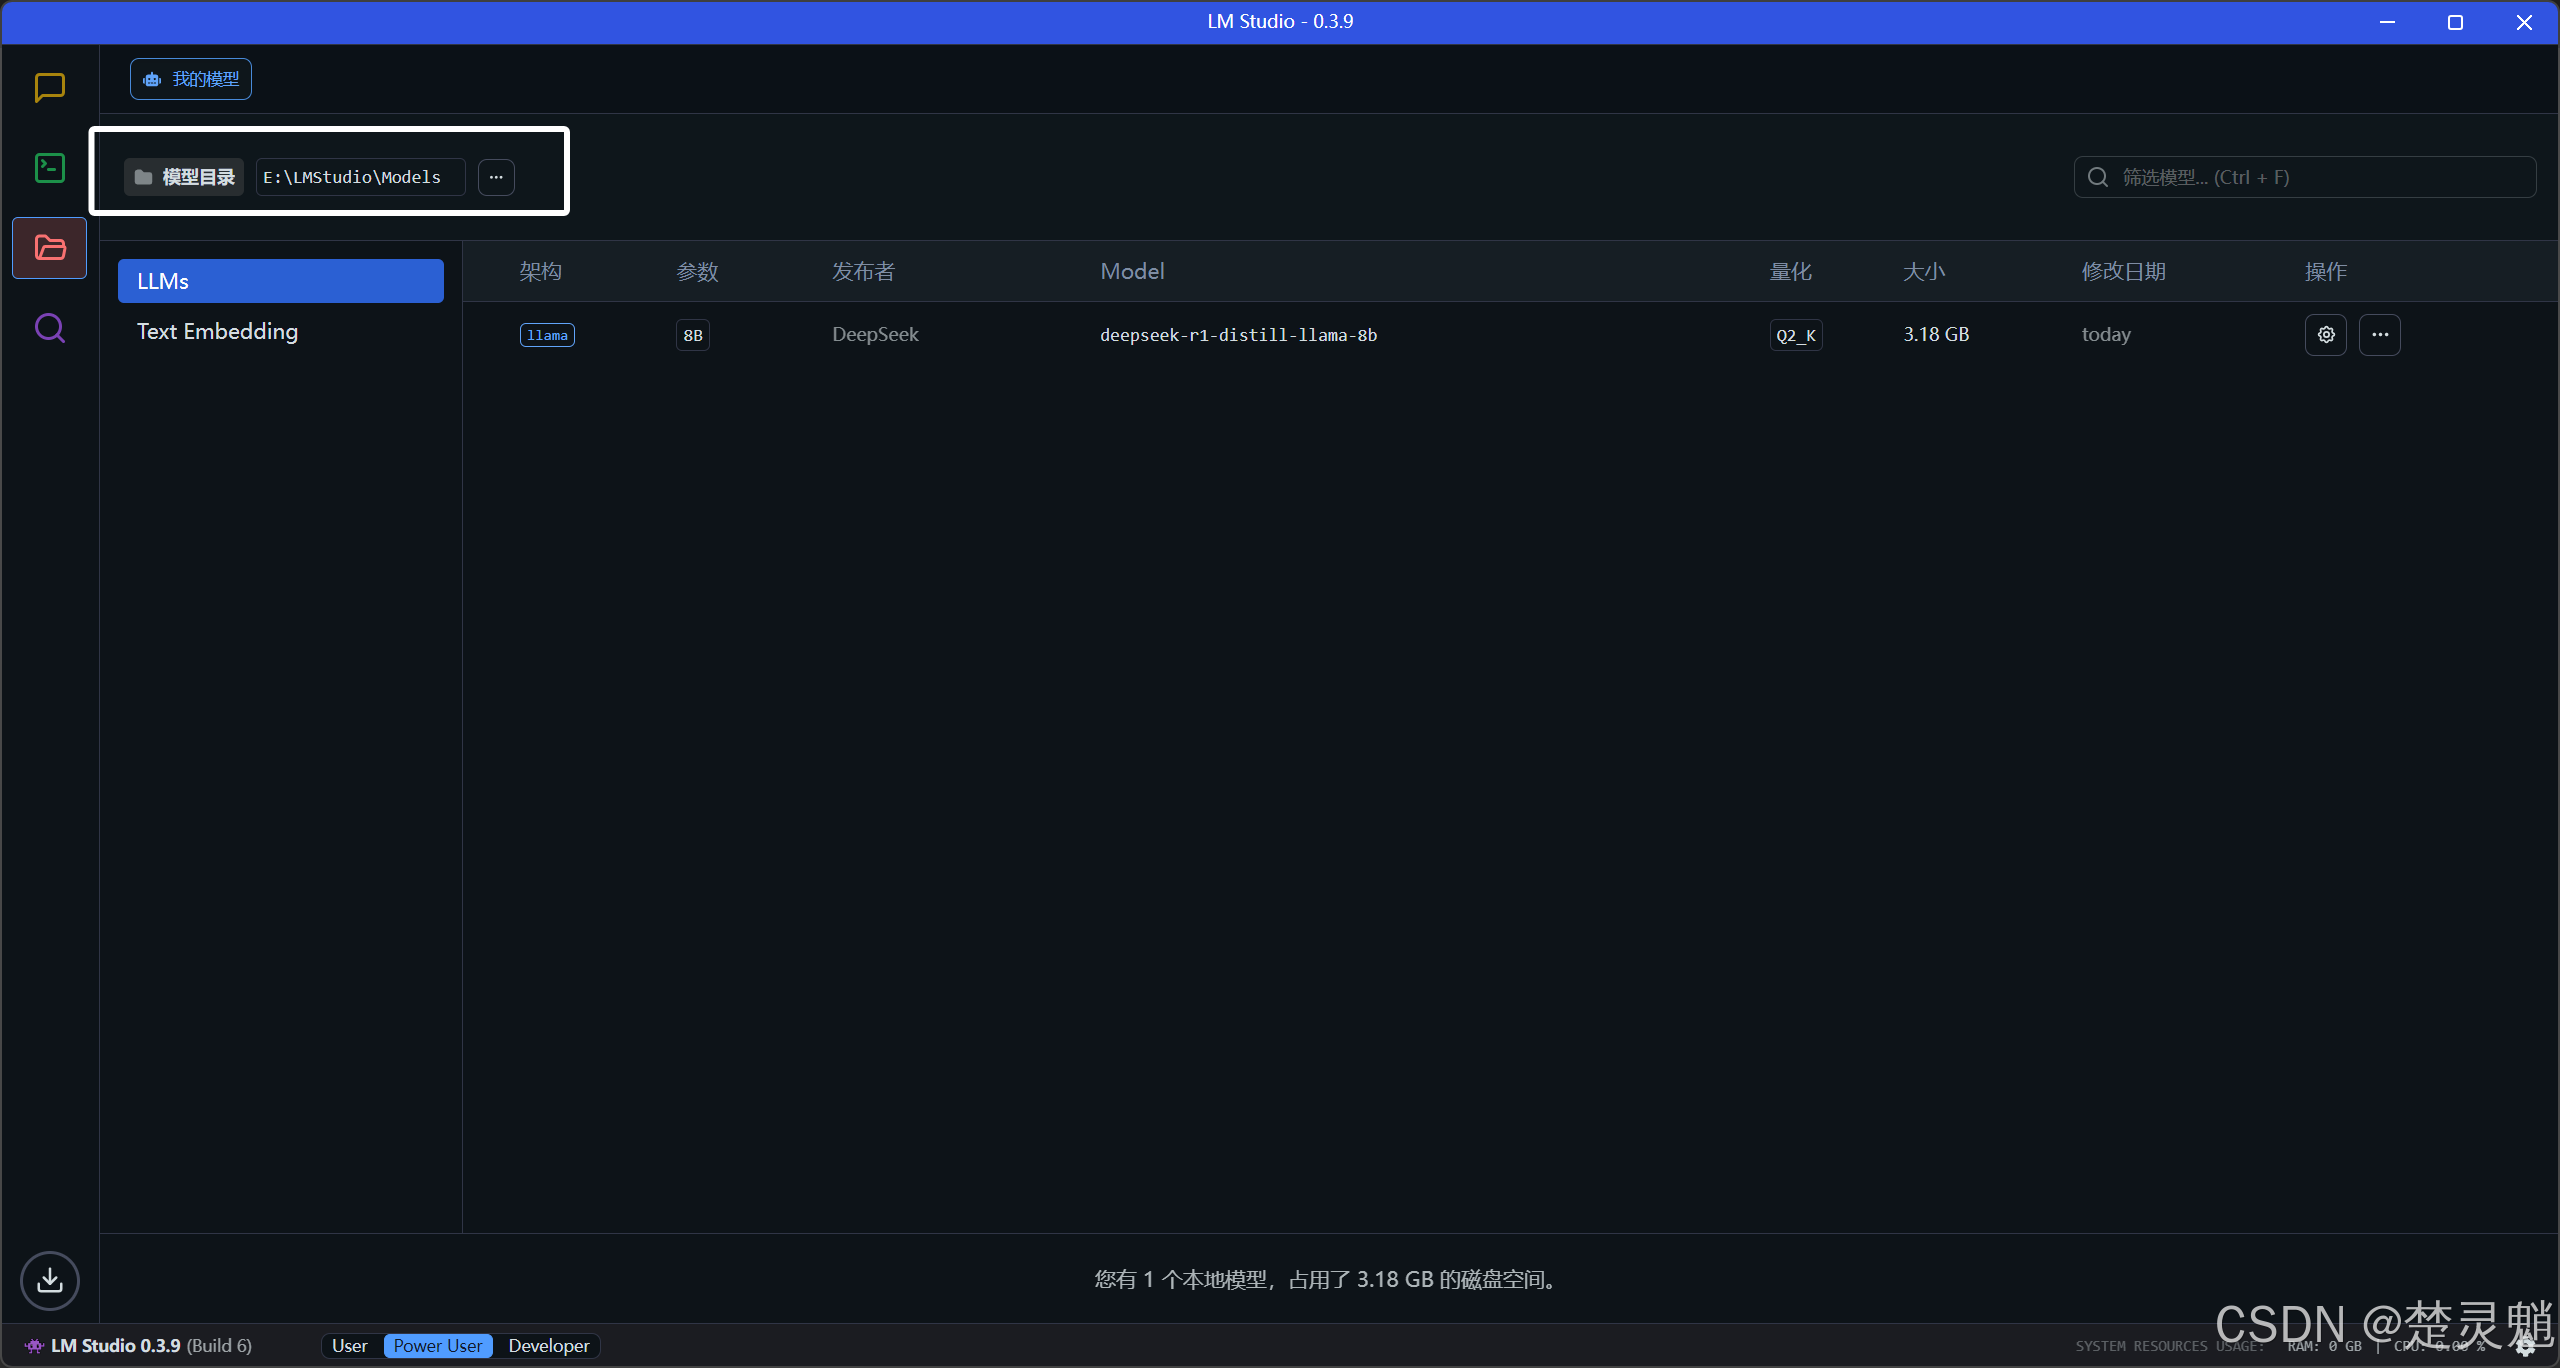Minimize the LM Studio window

2387,22
